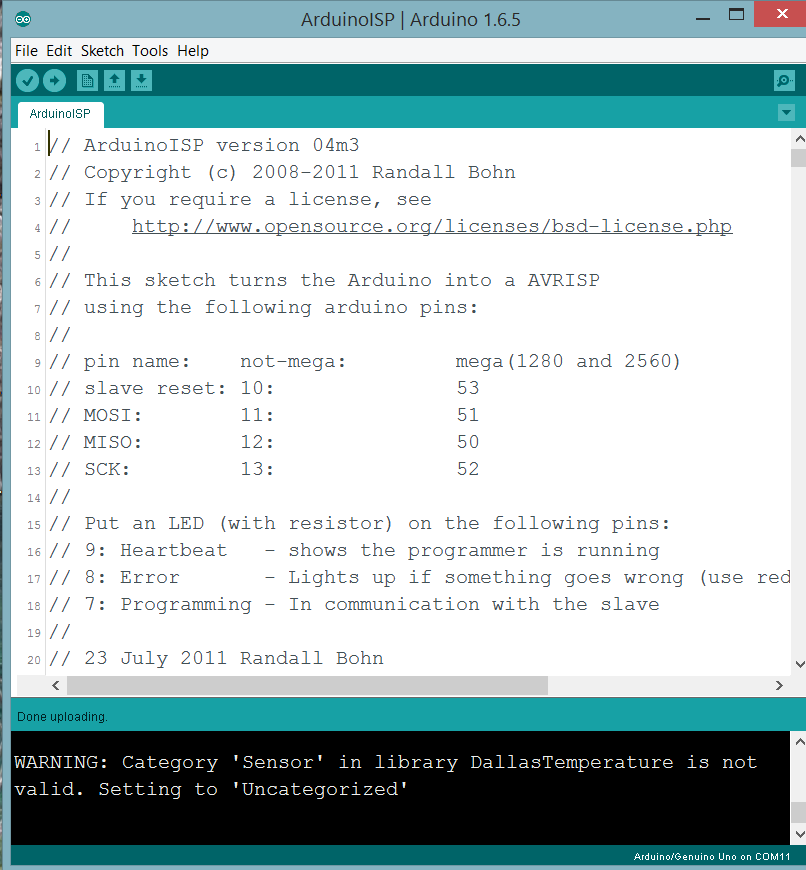Click the 'ArduinoISP version 04m3' comment line
The image size is (806, 870).
[204, 145]
